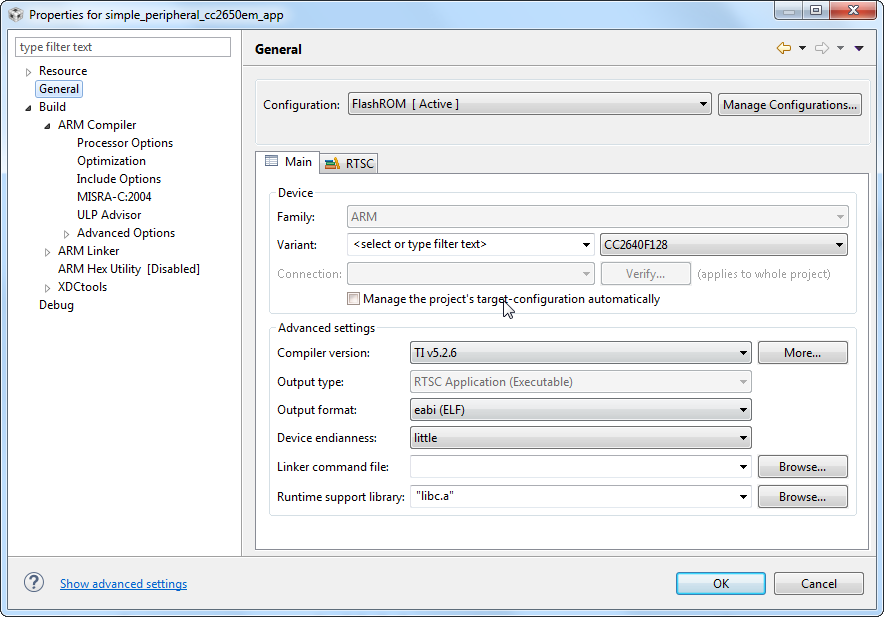
Task: Open the view menu triangle icon
Action: point(859,48)
